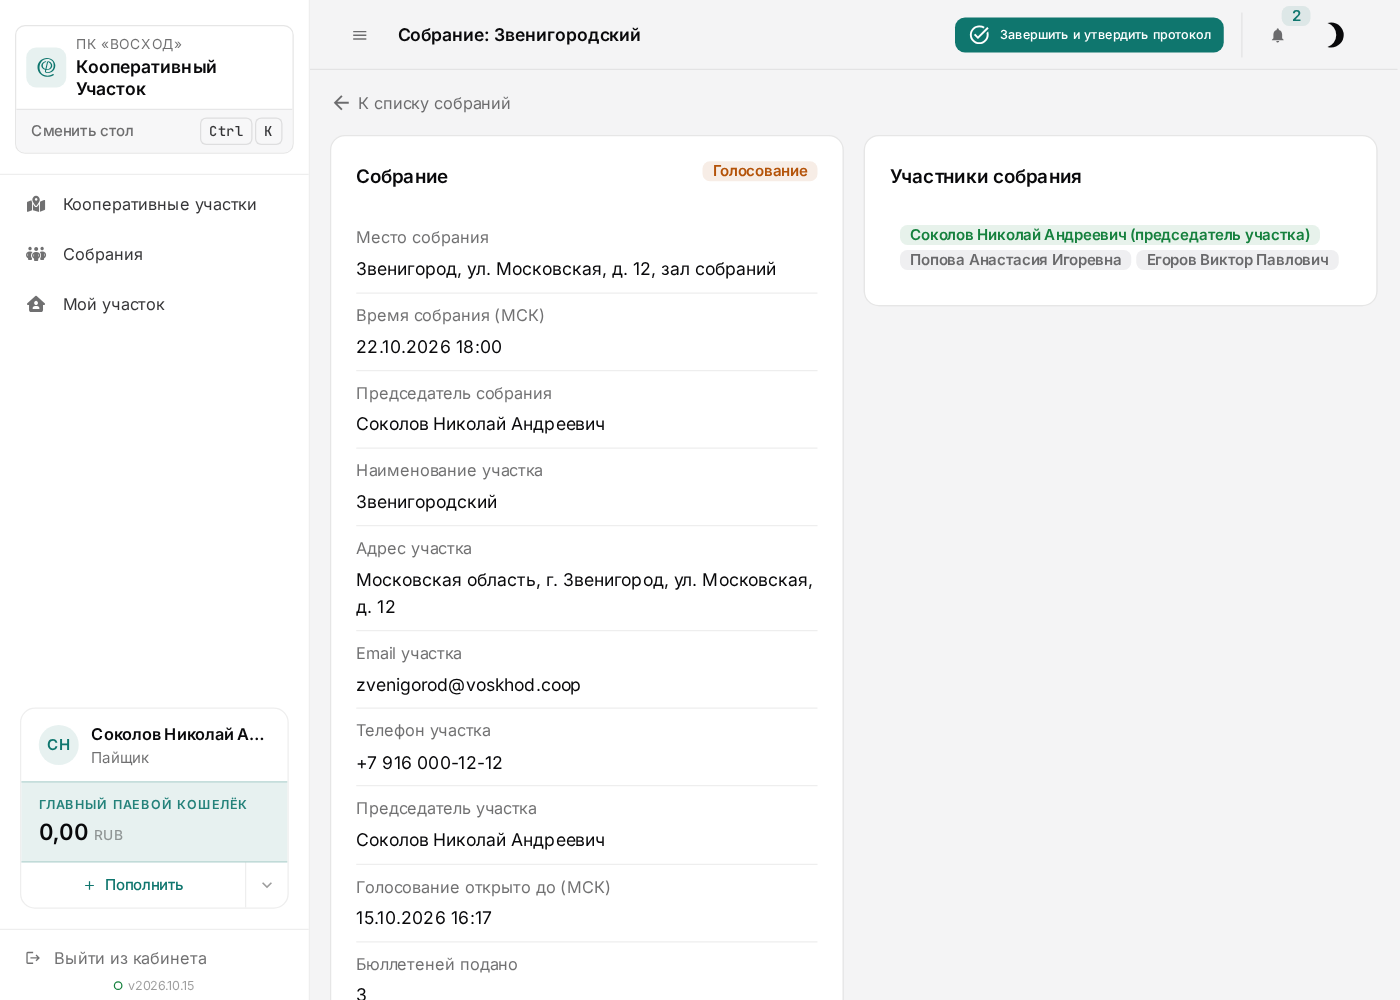This screenshot has height=1000, width=1400.
Task: Select participant Попова Анастасия Игоревна chip
Action: coord(1015,260)
